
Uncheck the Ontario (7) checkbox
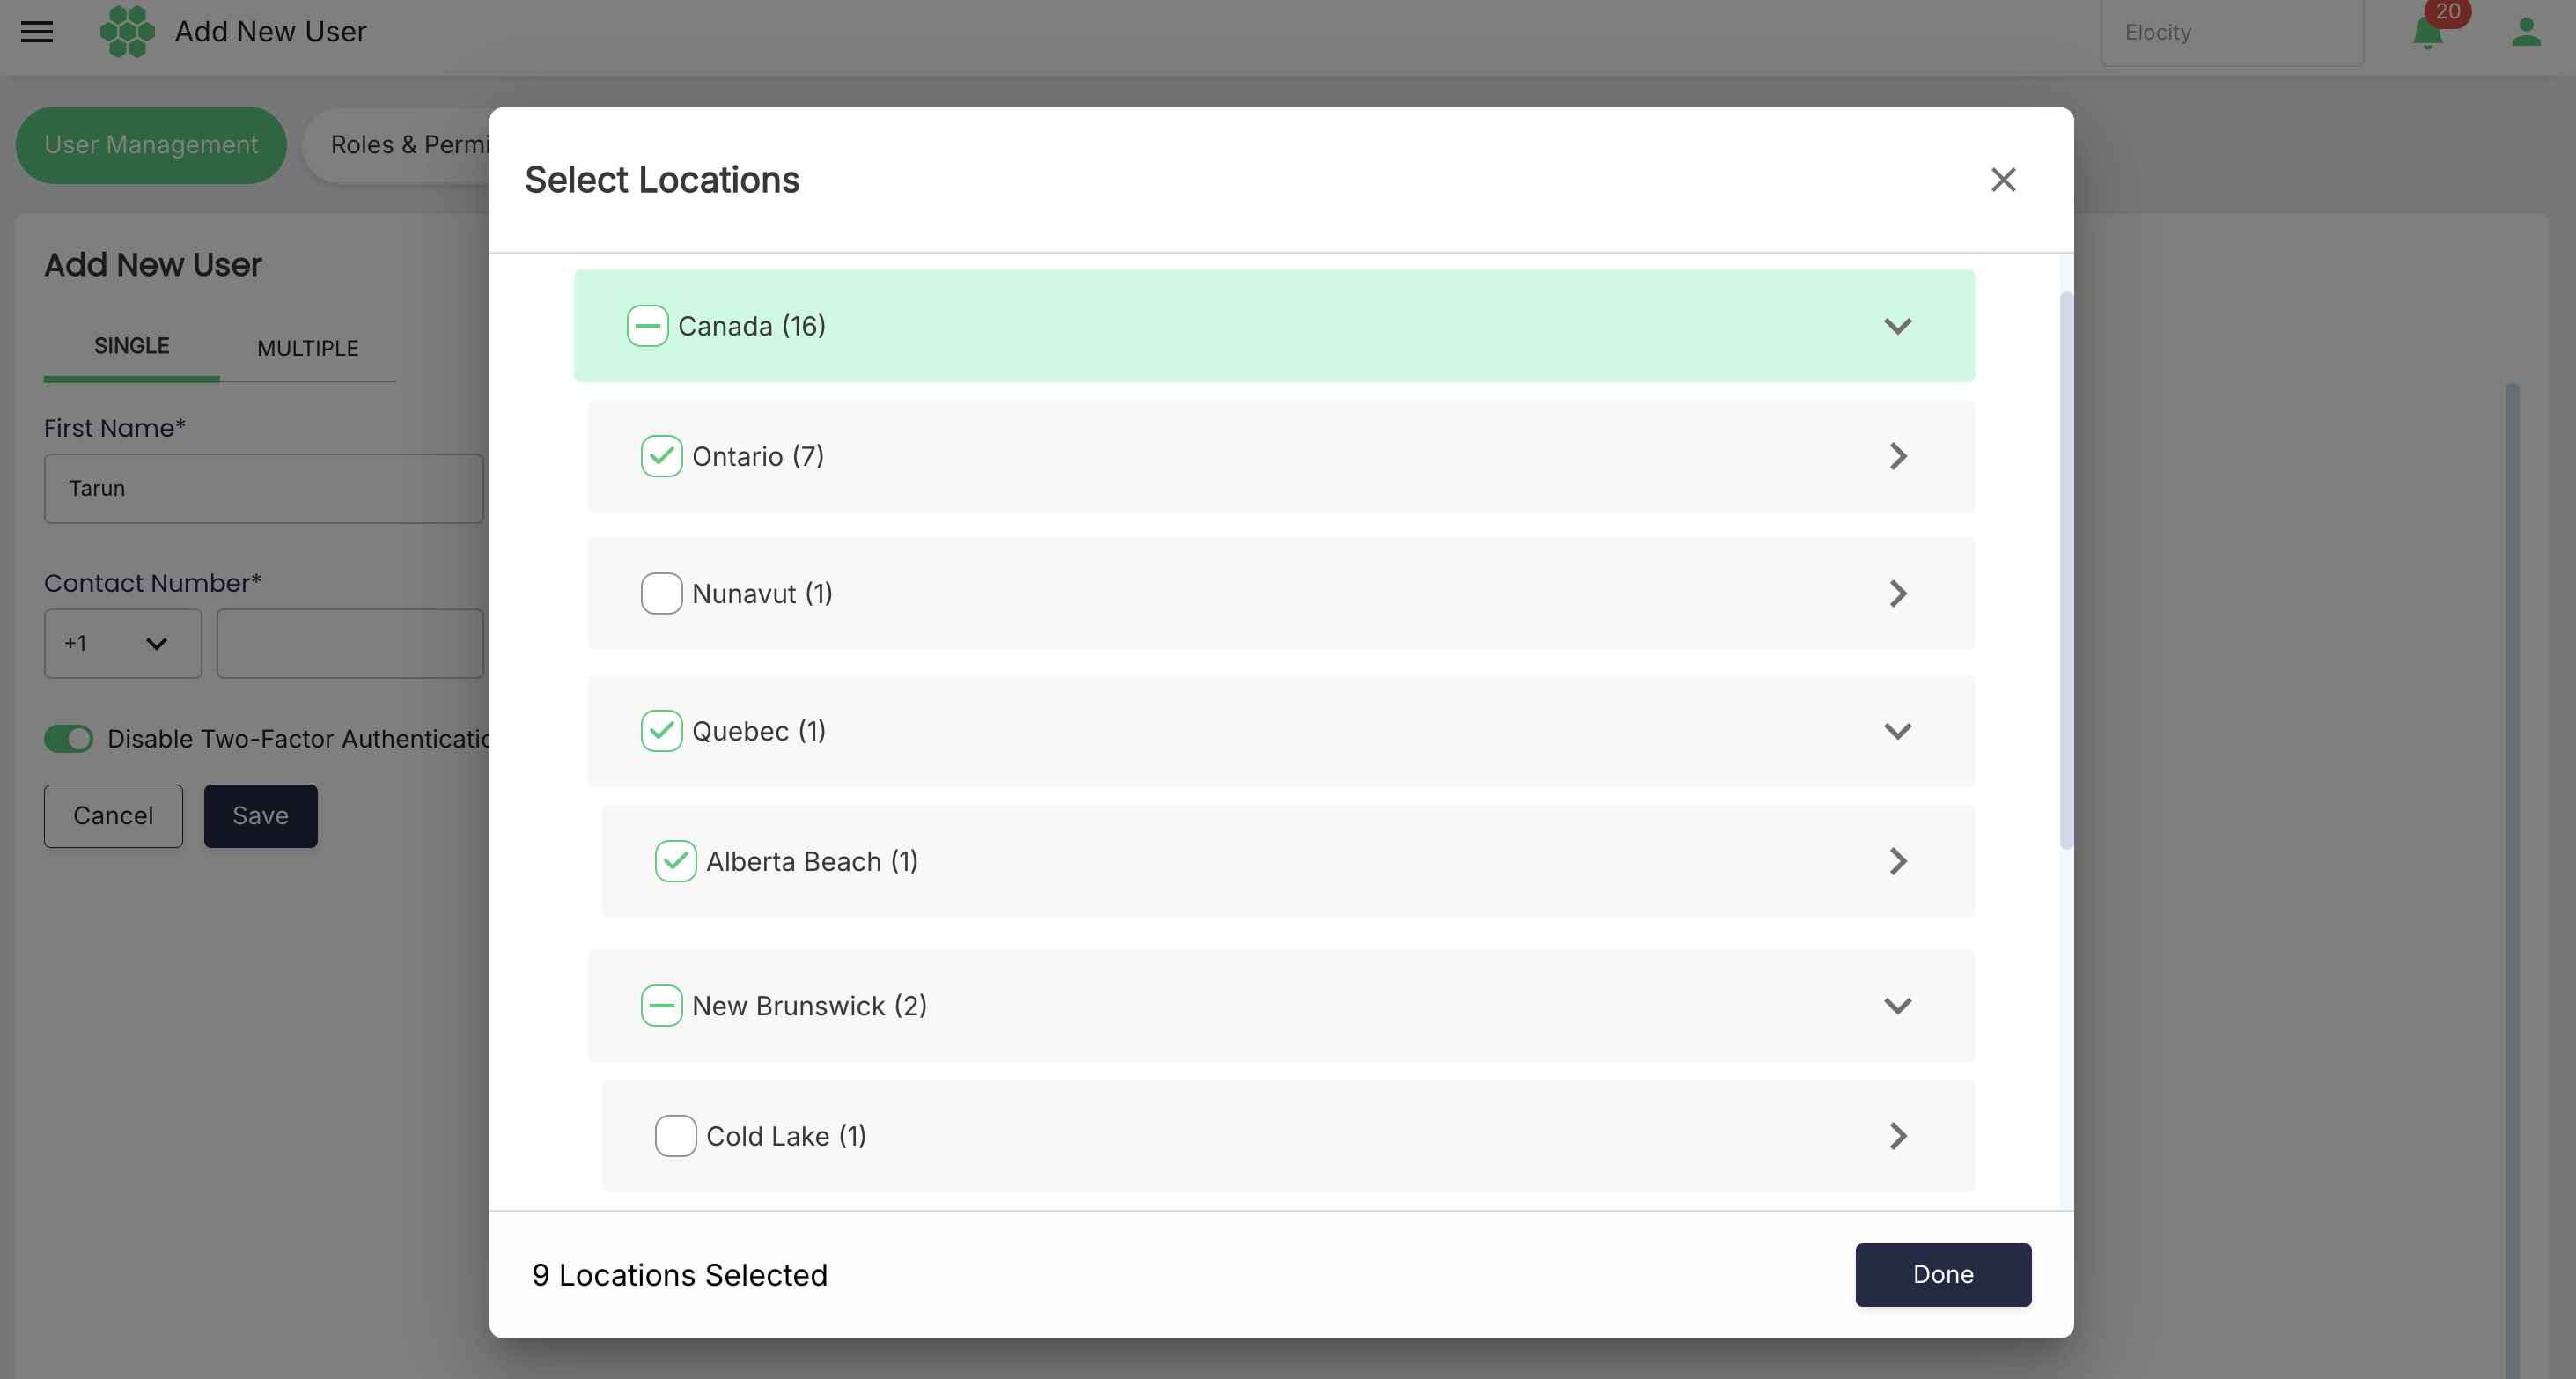click(661, 456)
